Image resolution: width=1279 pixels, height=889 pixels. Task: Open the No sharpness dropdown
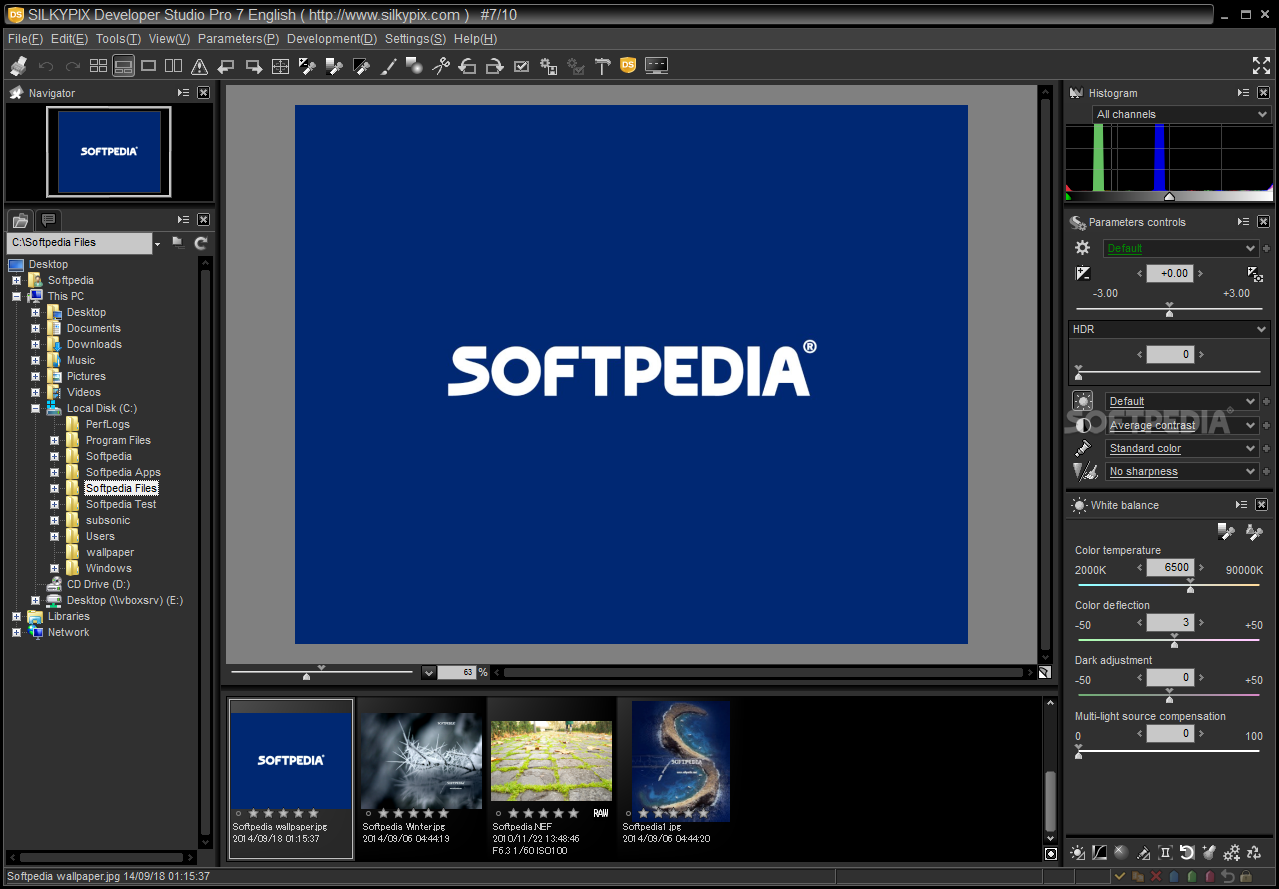[x=1181, y=471]
